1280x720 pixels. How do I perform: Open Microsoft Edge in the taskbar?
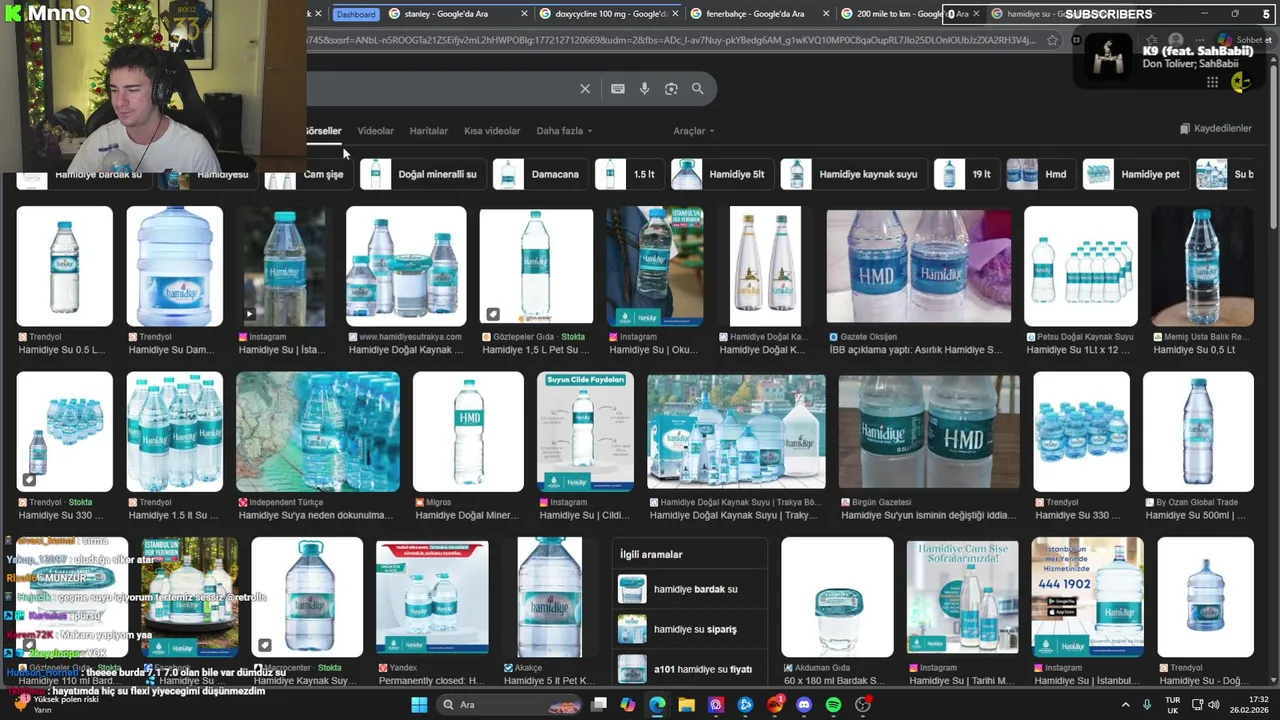[657, 705]
